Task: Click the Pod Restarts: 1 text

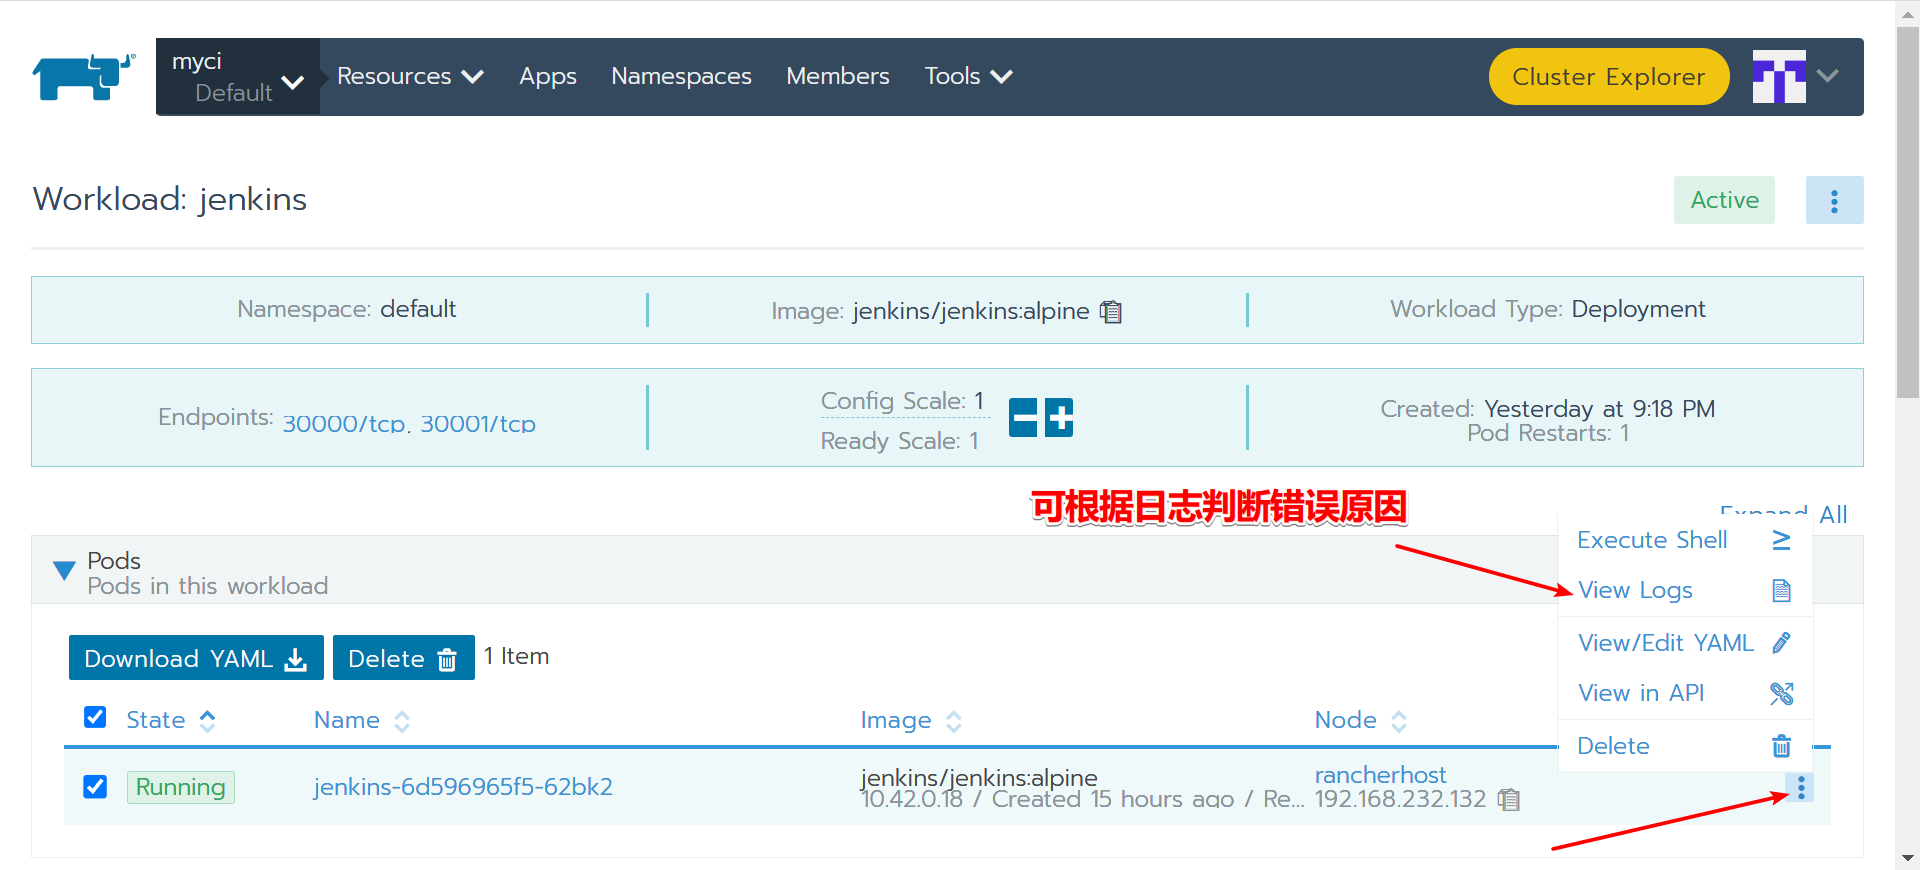Action: (x=1548, y=433)
